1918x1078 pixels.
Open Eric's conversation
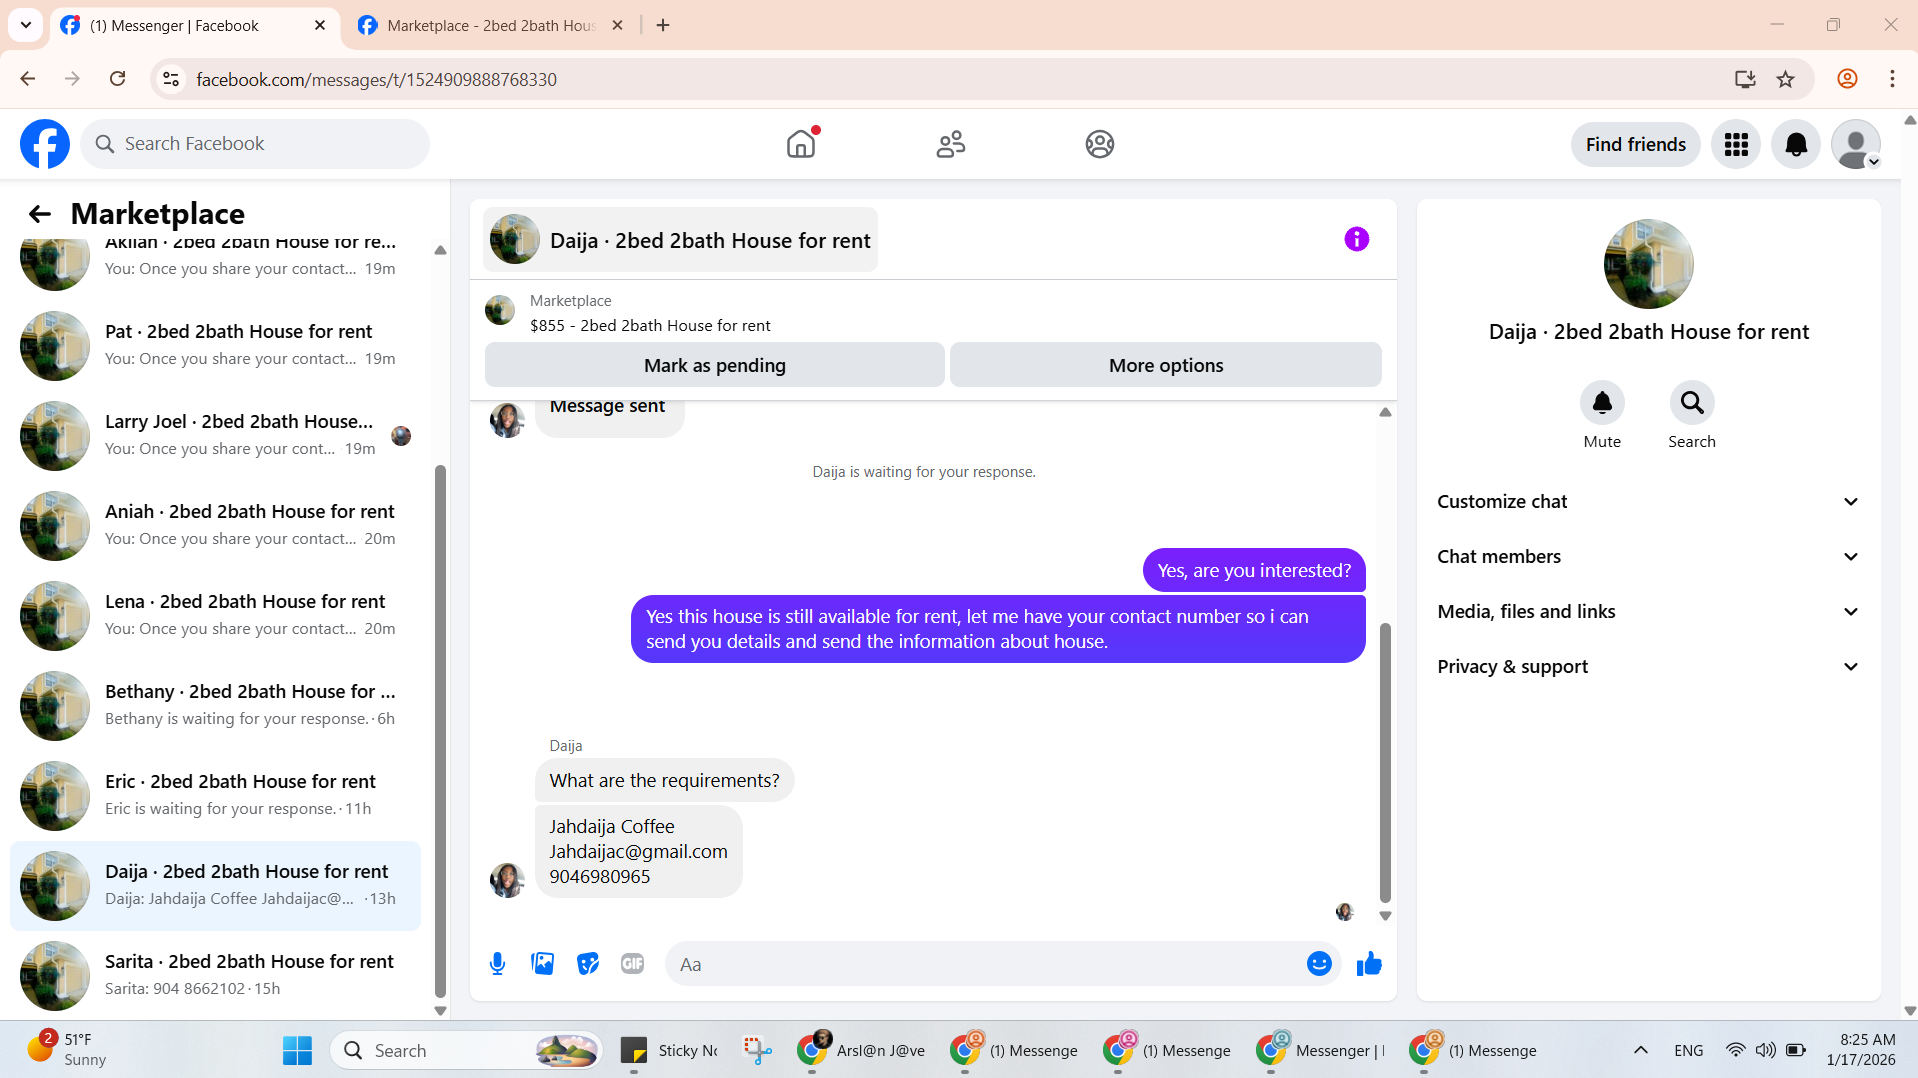click(215, 795)
